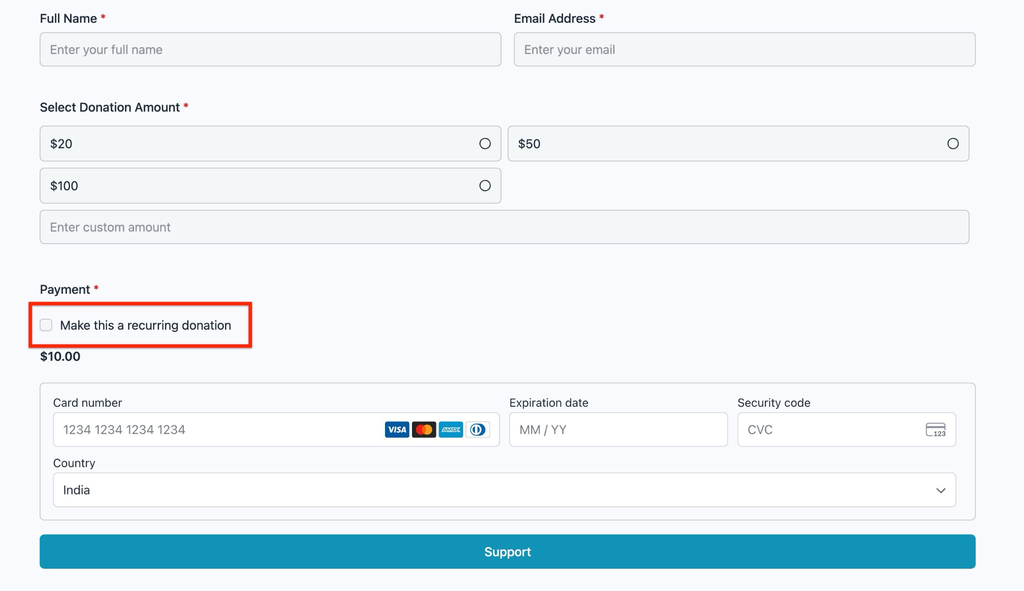
Task: Click the Diners Club card icon
Action: click(477, 430)
